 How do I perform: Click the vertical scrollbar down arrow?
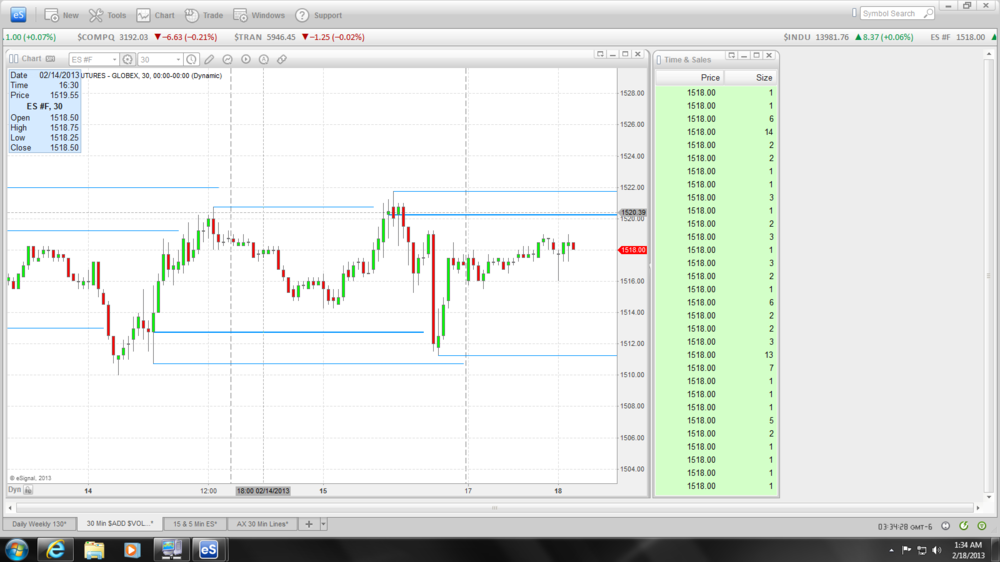[x=989, y=497]
